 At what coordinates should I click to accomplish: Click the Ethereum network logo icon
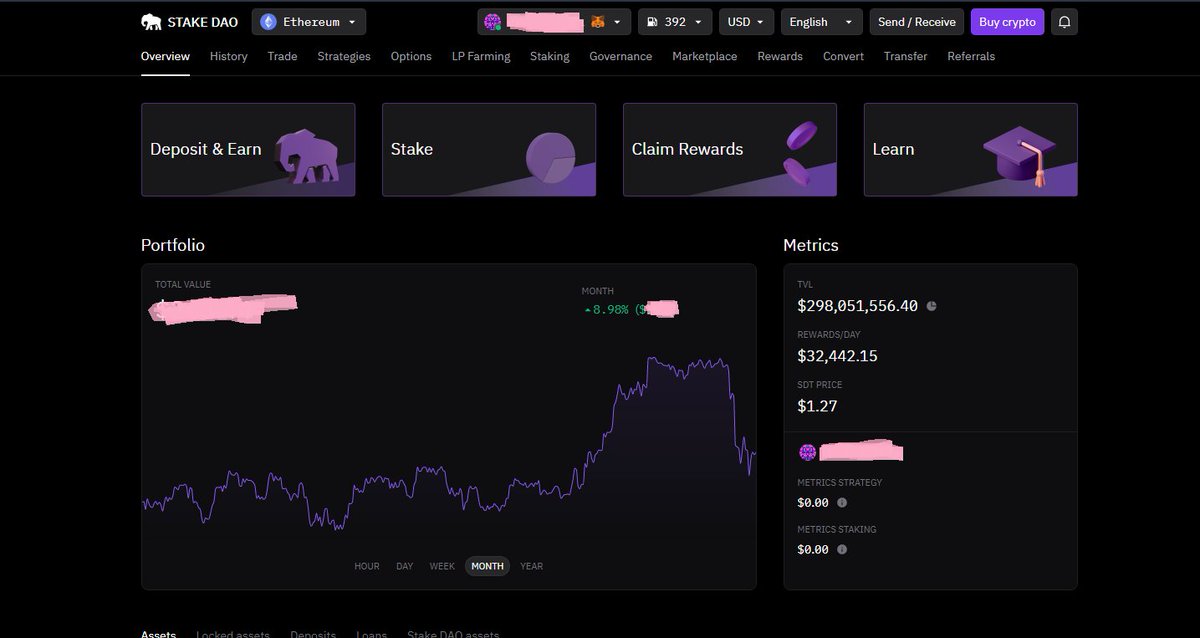[x=268, y=21]
